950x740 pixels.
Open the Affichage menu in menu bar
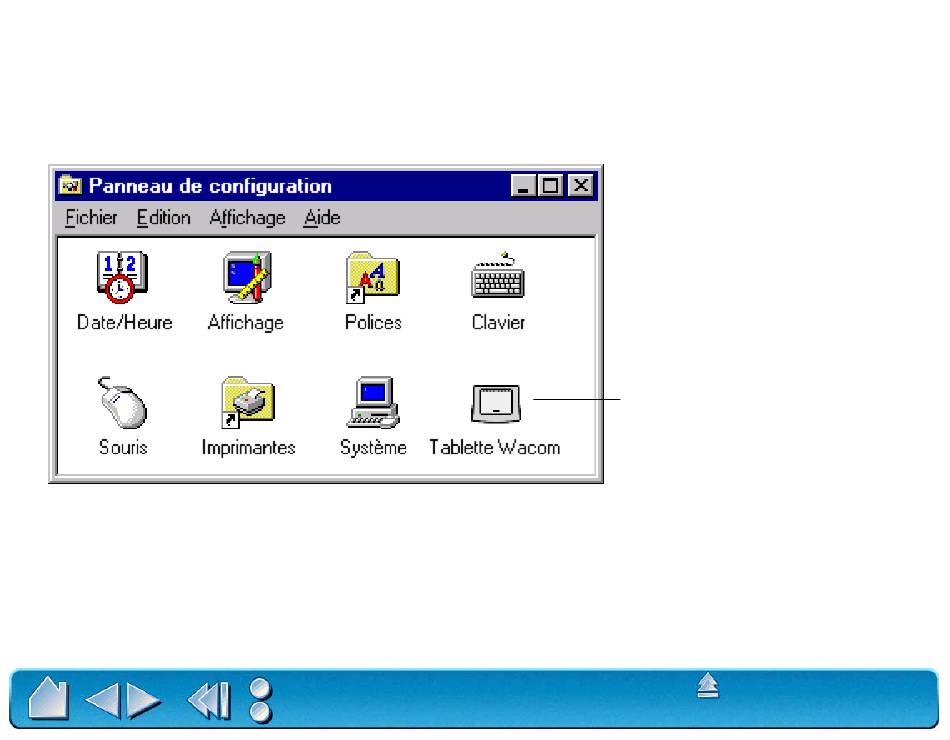point(247,218)
